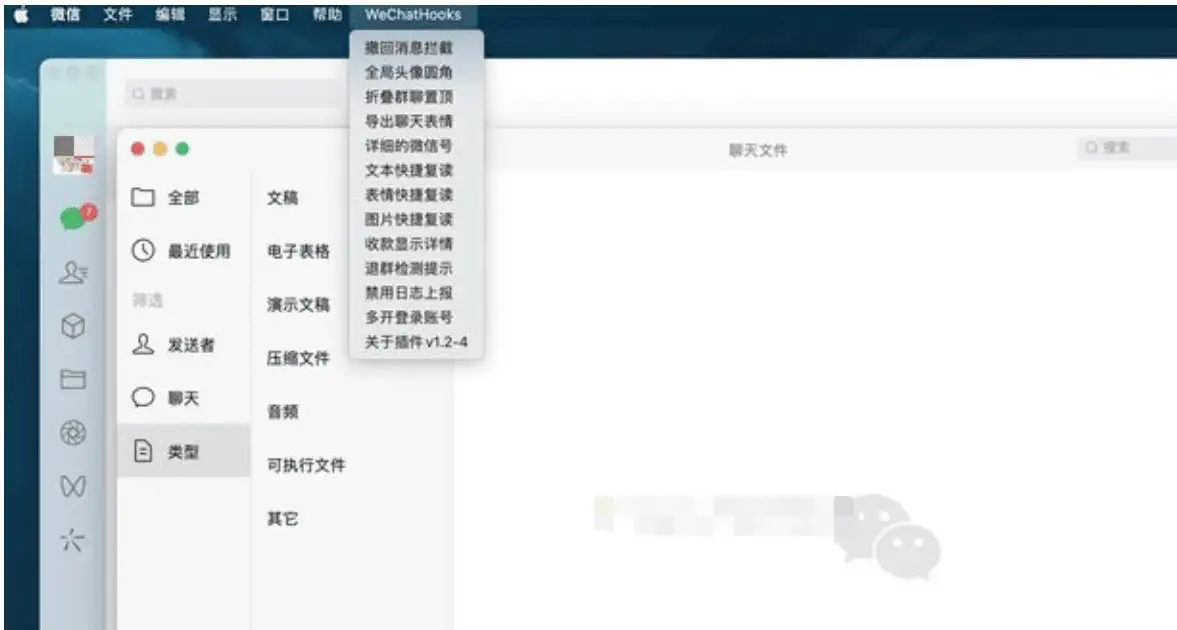Select the 压缩文件 file type
Image resolution: width=1177 pixels, height=630 pixels.
click(299, 358)
